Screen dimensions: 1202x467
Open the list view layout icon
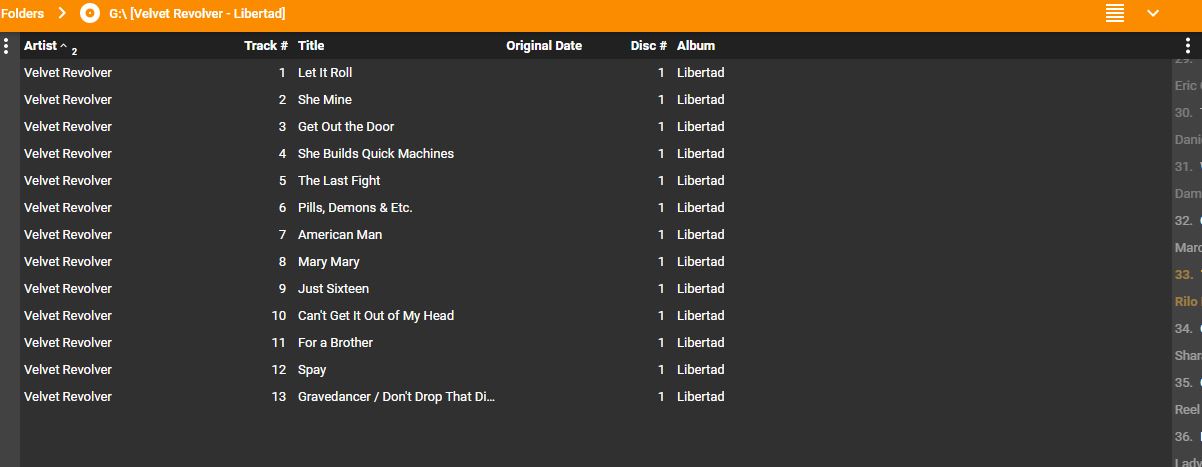coord(1115,13)
